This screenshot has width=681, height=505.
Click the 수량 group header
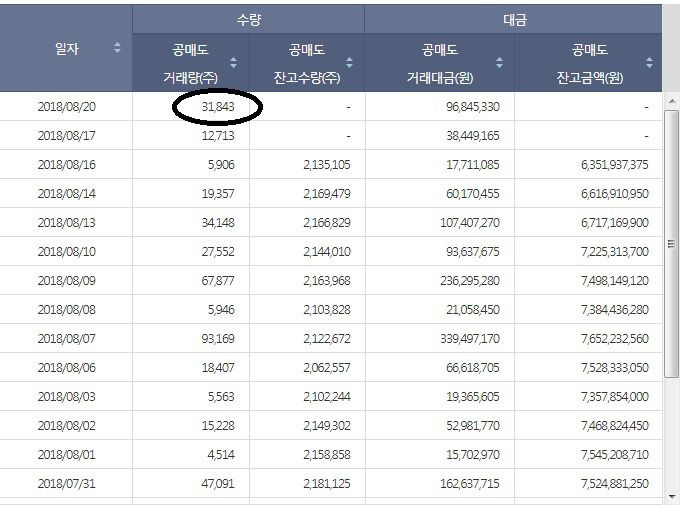[248, 20]
